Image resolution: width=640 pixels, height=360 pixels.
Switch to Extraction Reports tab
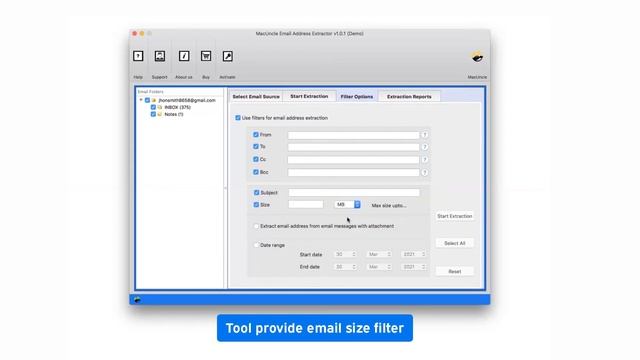pos(409,97)
